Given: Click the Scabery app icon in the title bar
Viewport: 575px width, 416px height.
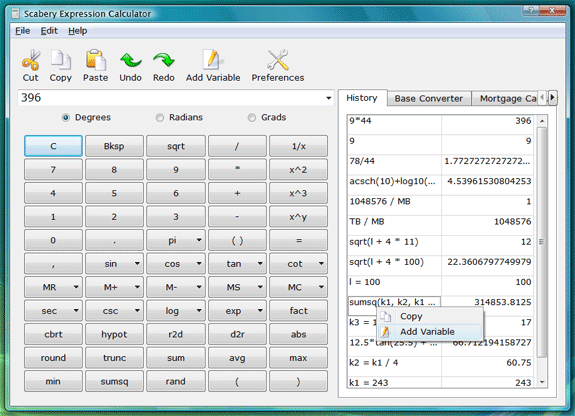Looking at the screenshot, I should (x=15, y=14).
